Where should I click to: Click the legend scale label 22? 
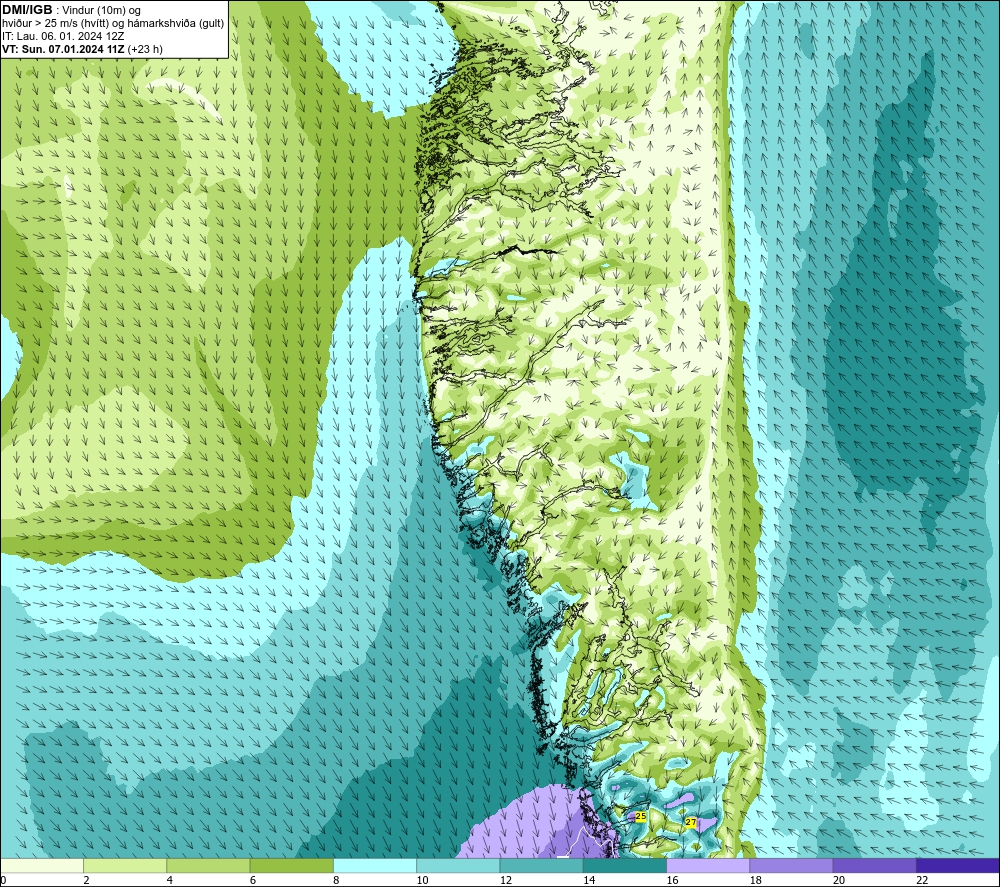922,880
